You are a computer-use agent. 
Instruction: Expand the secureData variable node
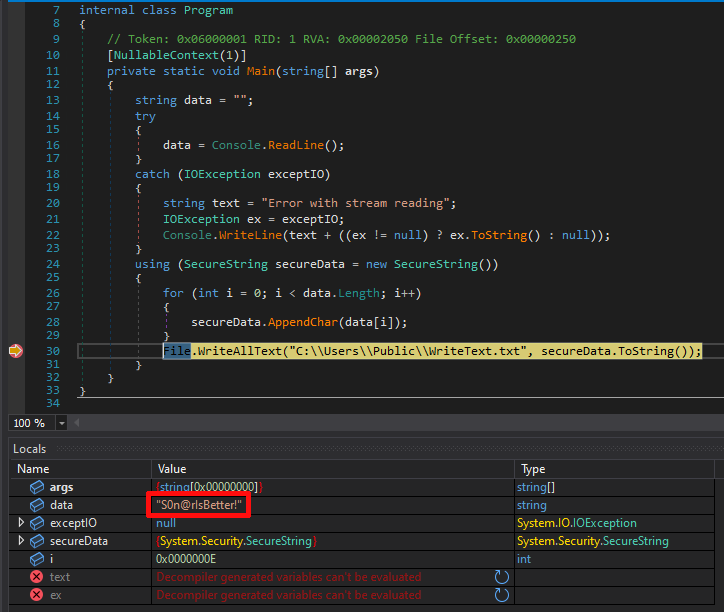coord(22,541)
